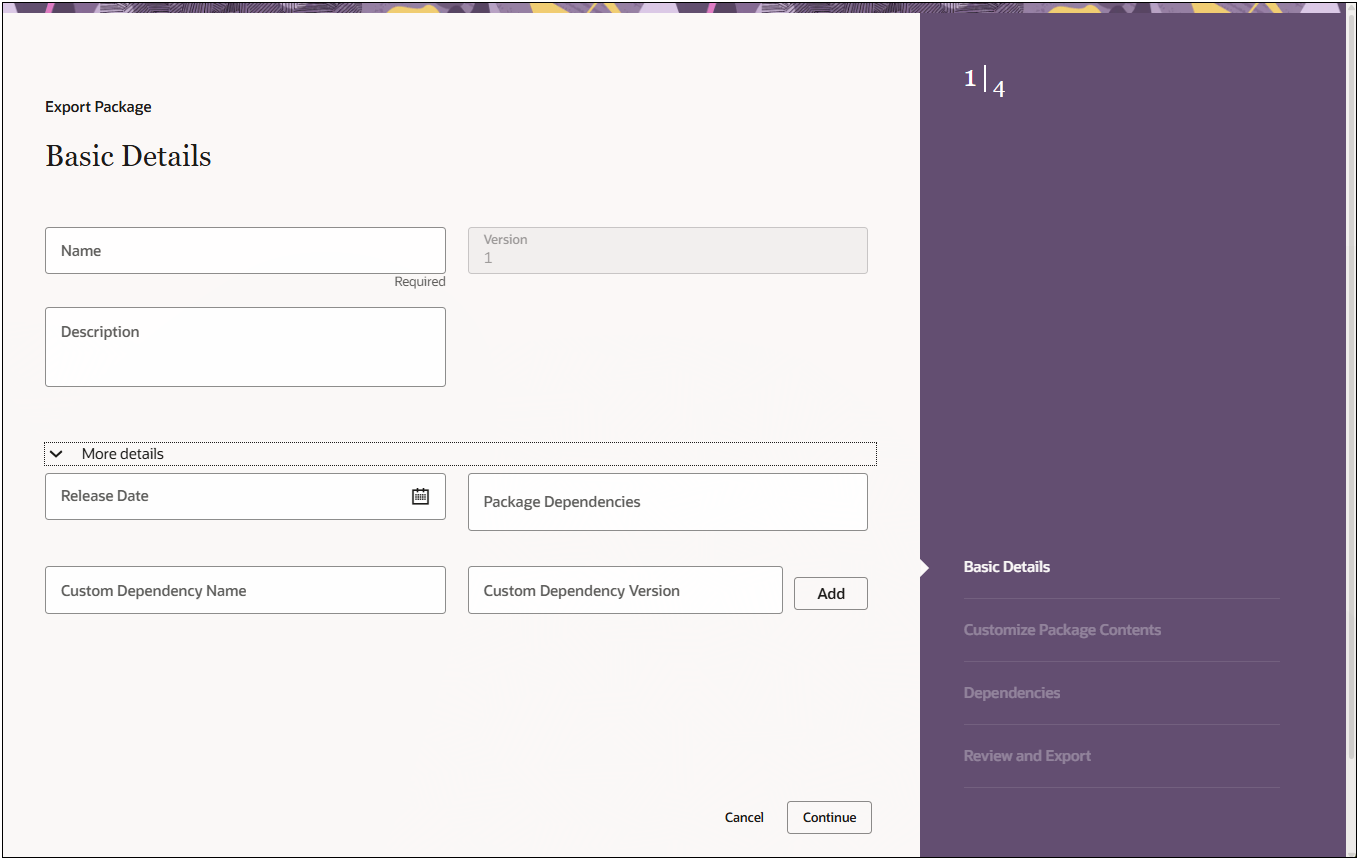This screenshot has width=1359, height=860.
Task: Open the Review and Export step
Action: pos(1027,756)
